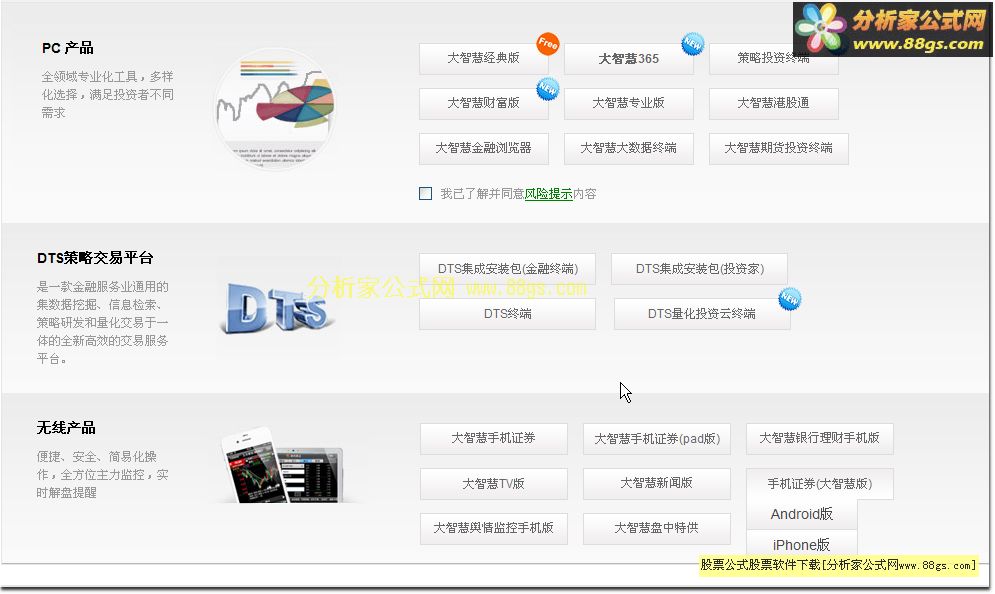
Task: Select the iPhone版 option
Action: click(x=802, y=545)
